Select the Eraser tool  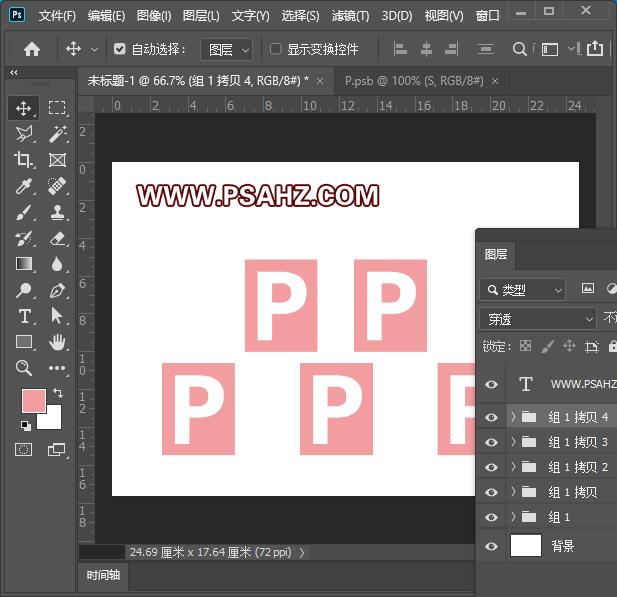coord(57,238)
